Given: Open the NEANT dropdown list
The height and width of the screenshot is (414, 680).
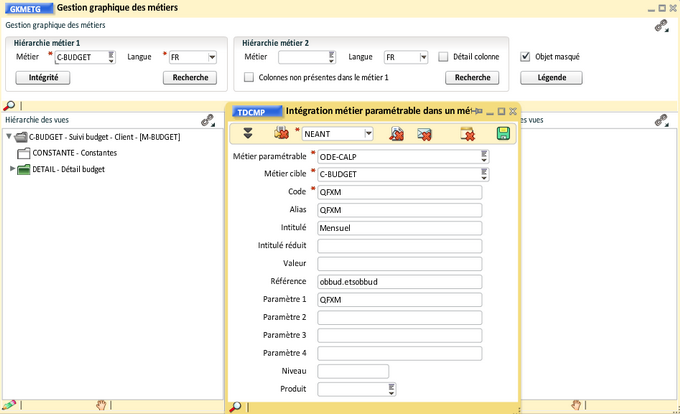Looking at the screenshot, I should (x=368, y=133).
